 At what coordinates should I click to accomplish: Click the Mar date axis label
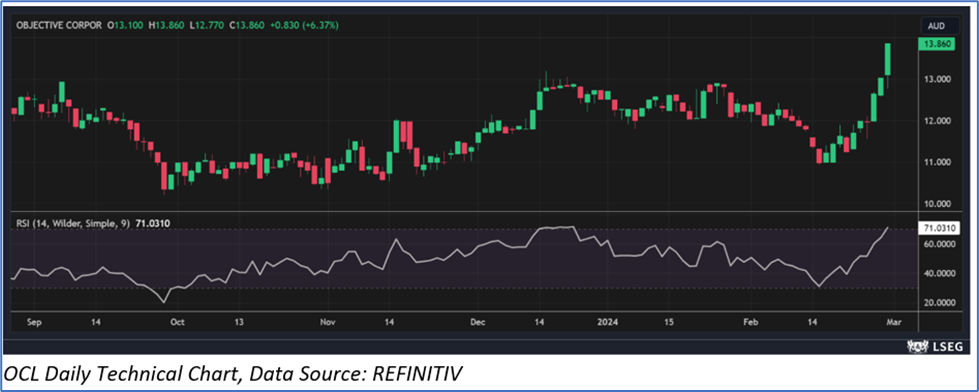click(893, 322)
